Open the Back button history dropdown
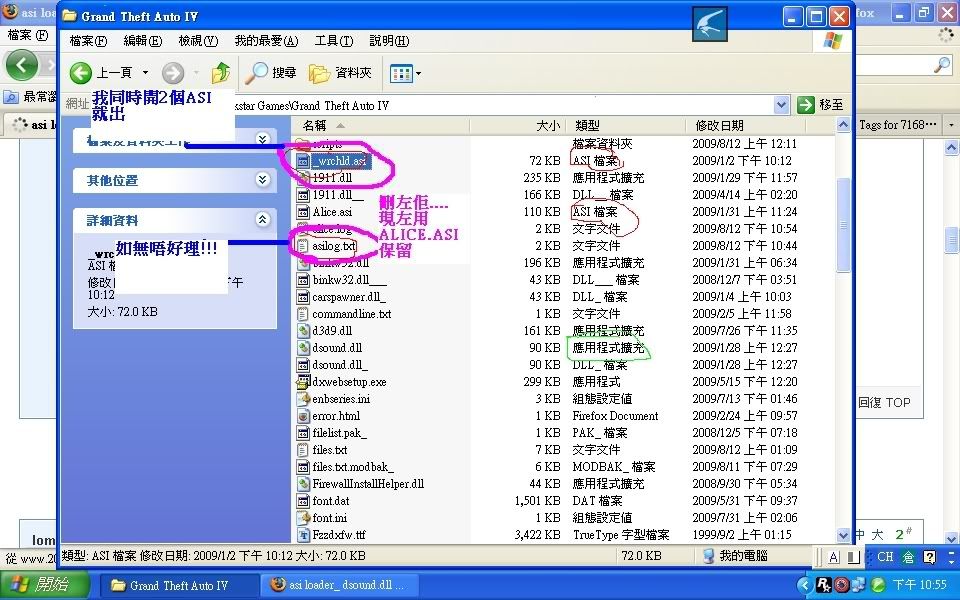Viewport: 960px width, 600px height. click(x=145, y=73)
